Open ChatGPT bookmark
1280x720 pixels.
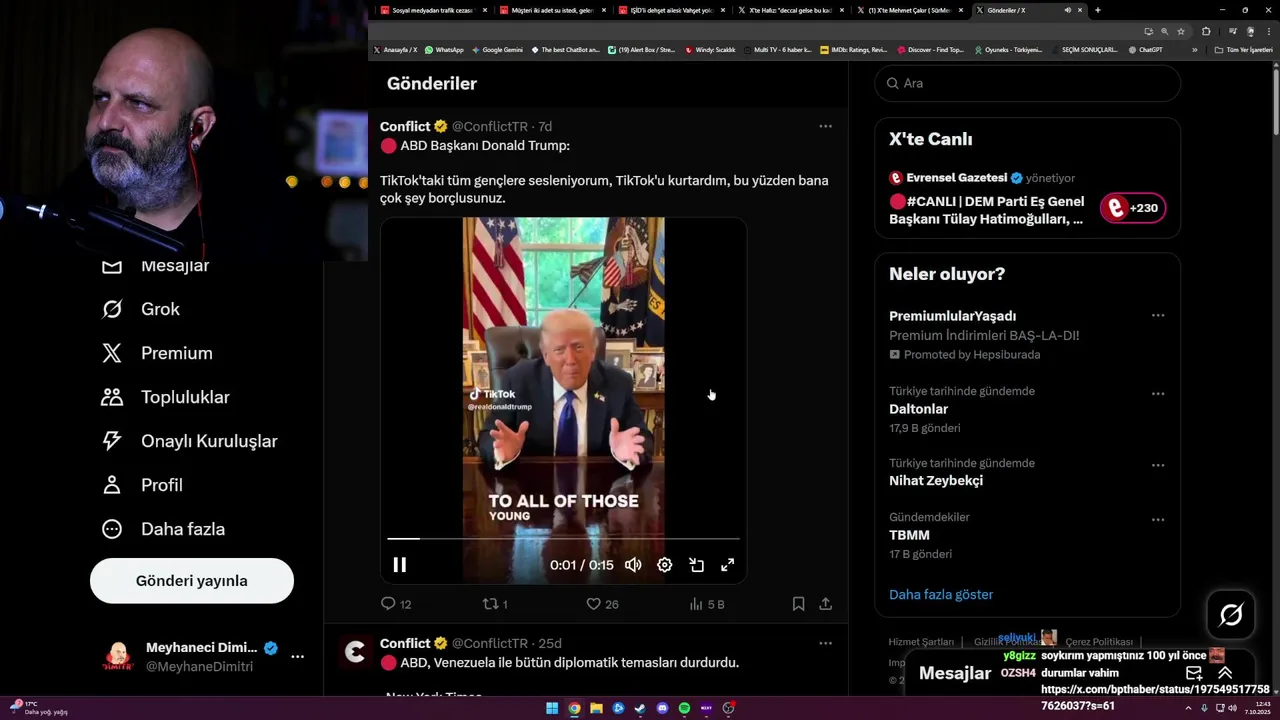coord(1146,50)
